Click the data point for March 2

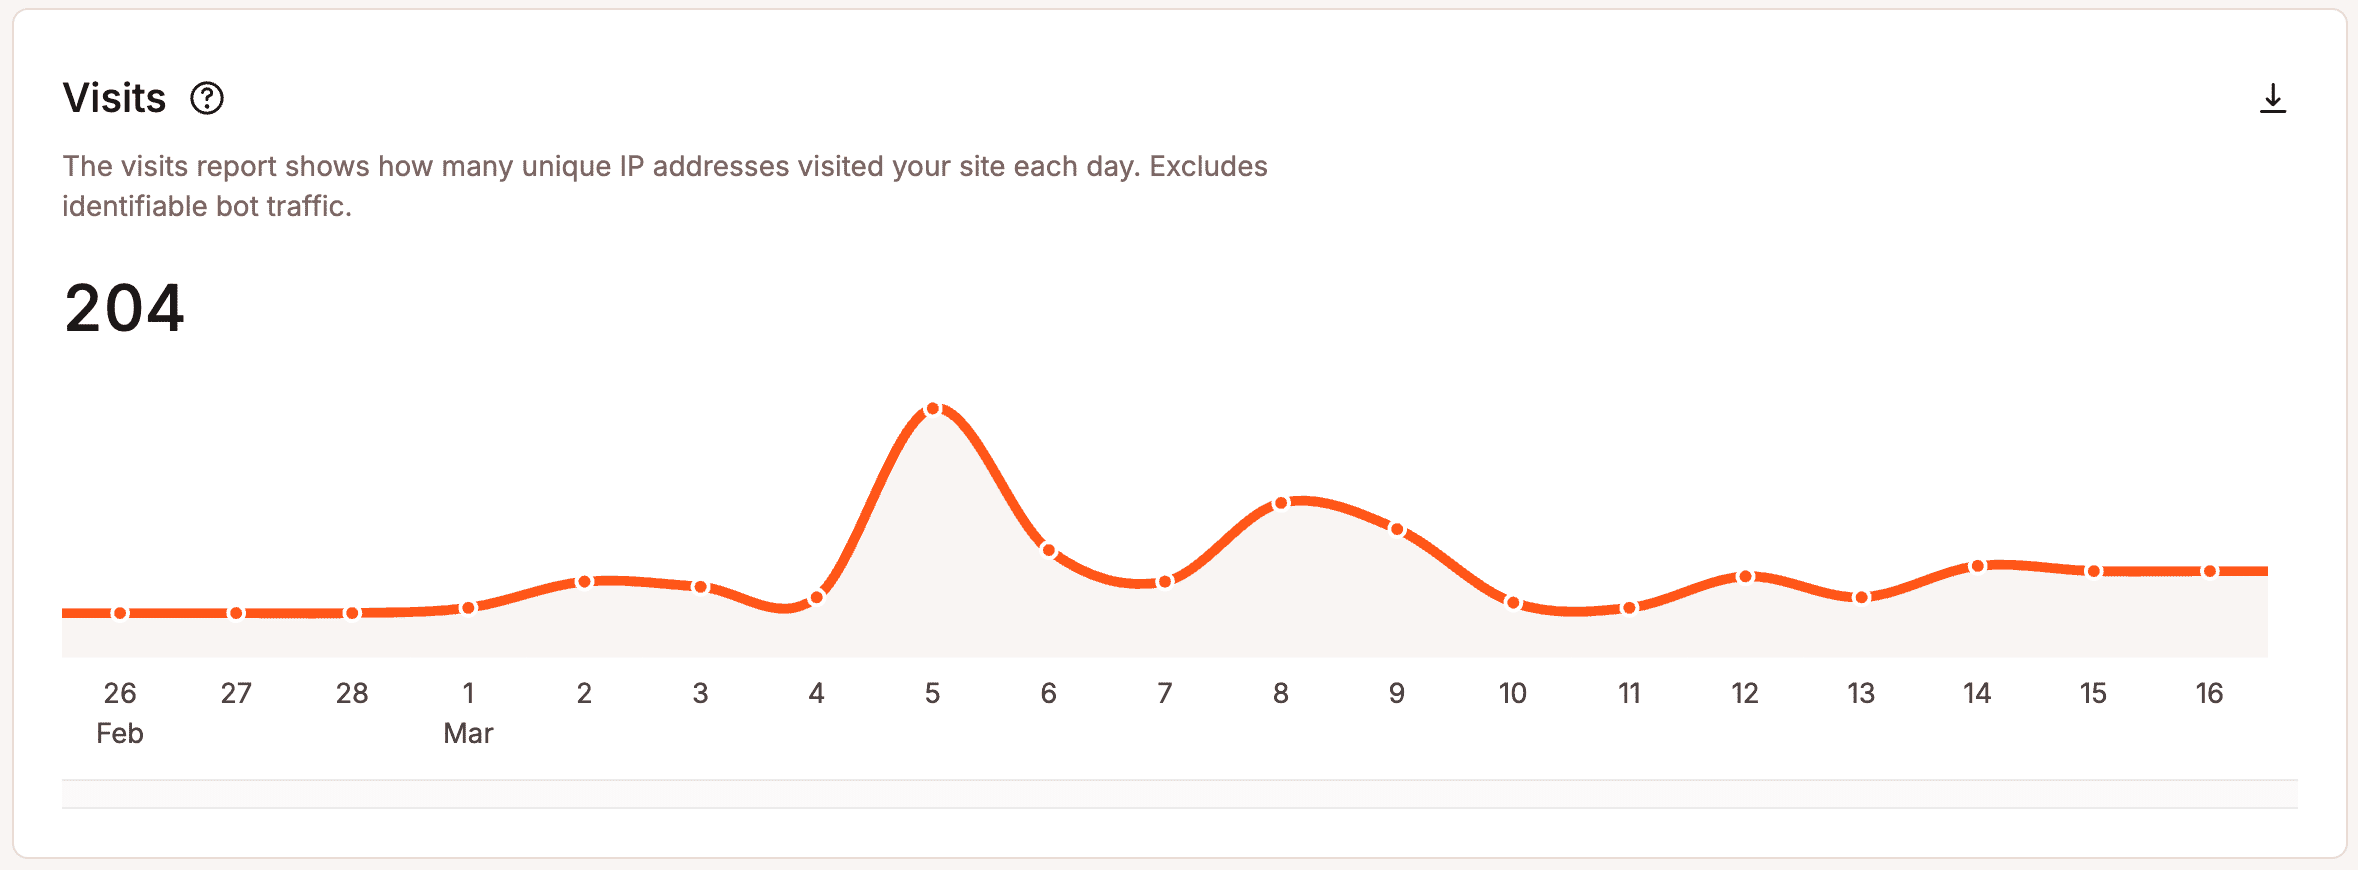click(584, 581)
